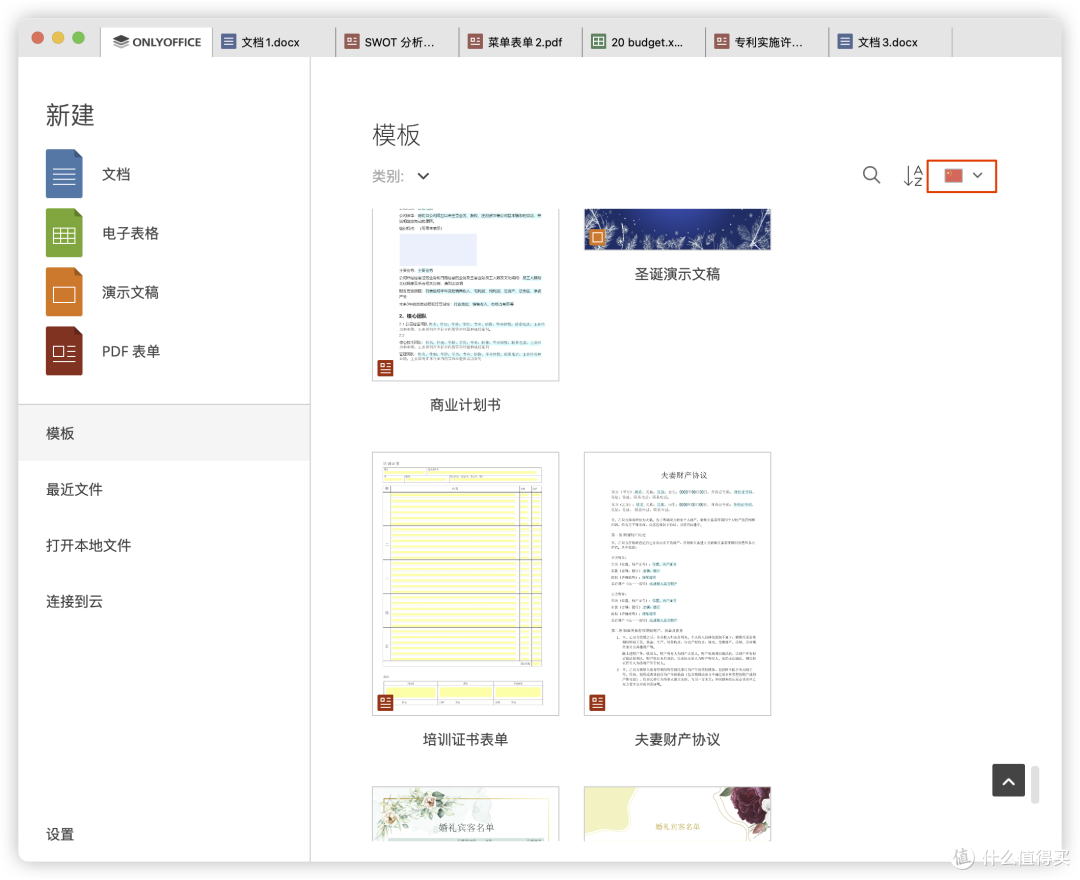
Task: Open the language flag dropdown
Action: 962,176
